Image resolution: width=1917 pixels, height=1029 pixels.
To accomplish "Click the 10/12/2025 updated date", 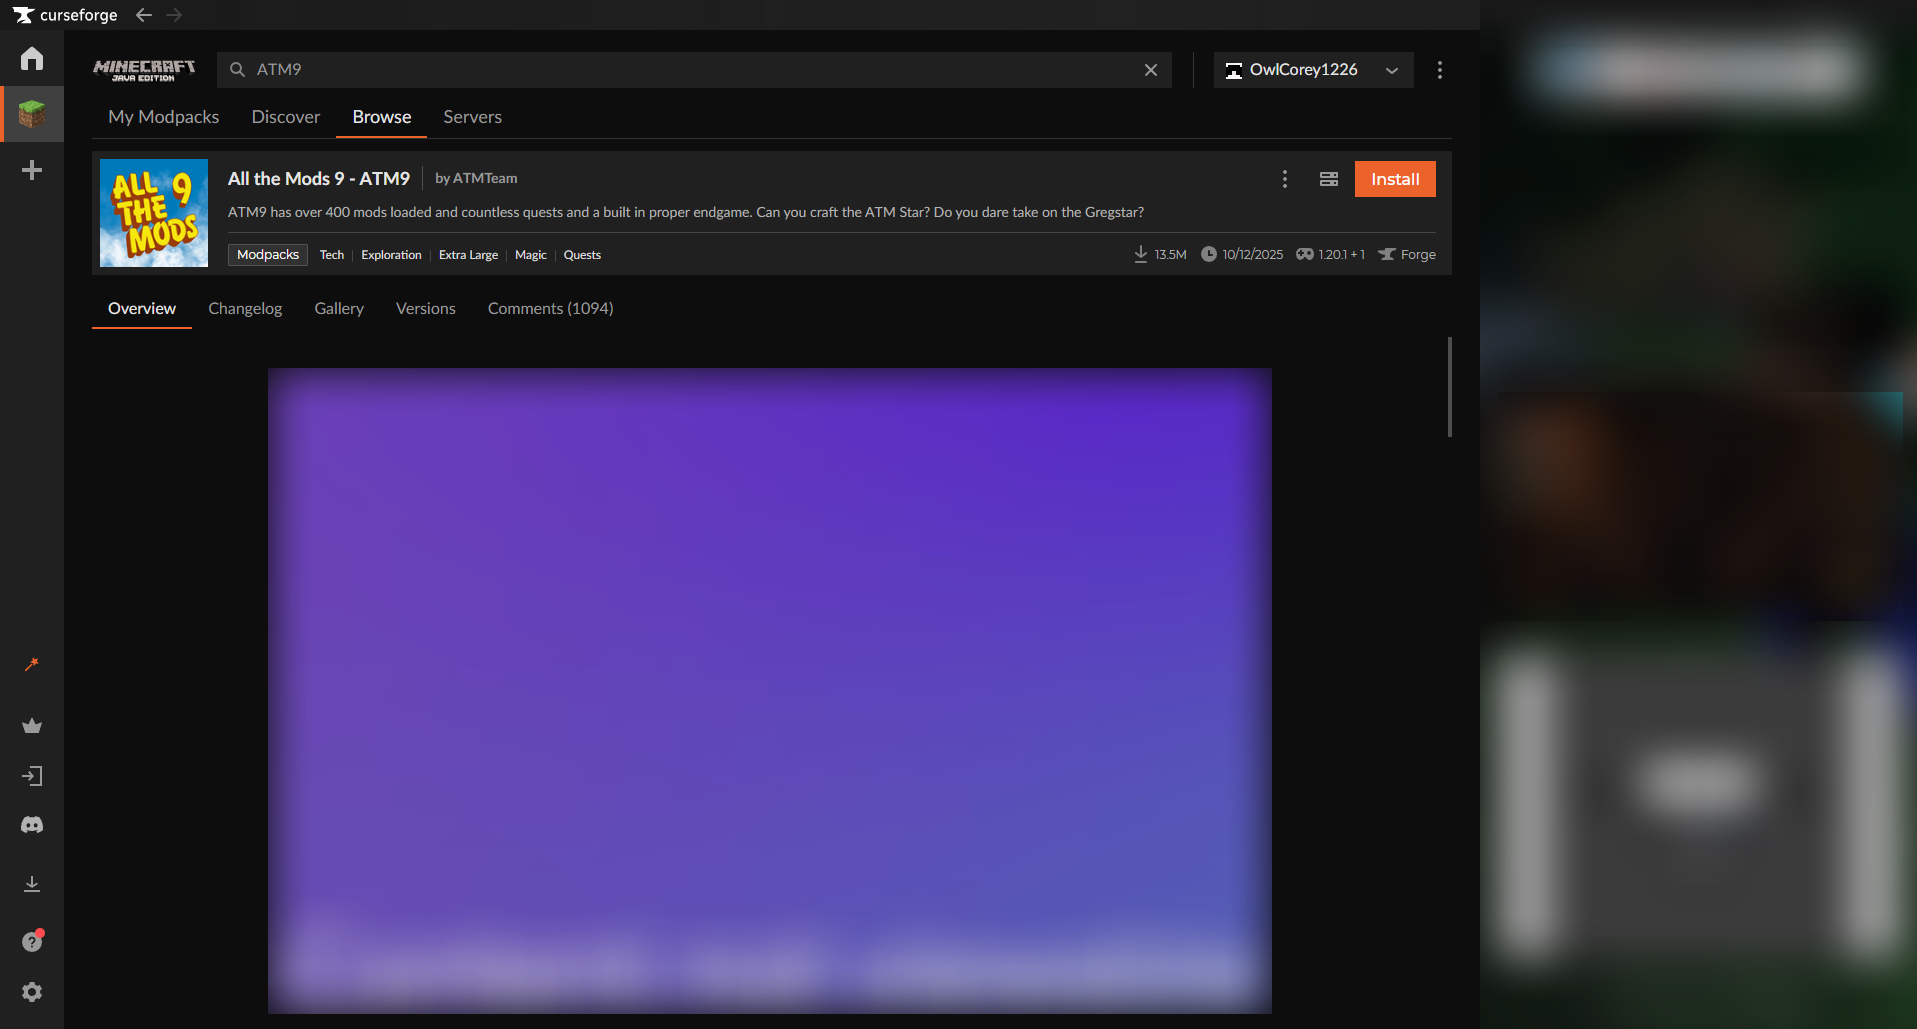I will pyautogui.click(x=1242, y=255).
